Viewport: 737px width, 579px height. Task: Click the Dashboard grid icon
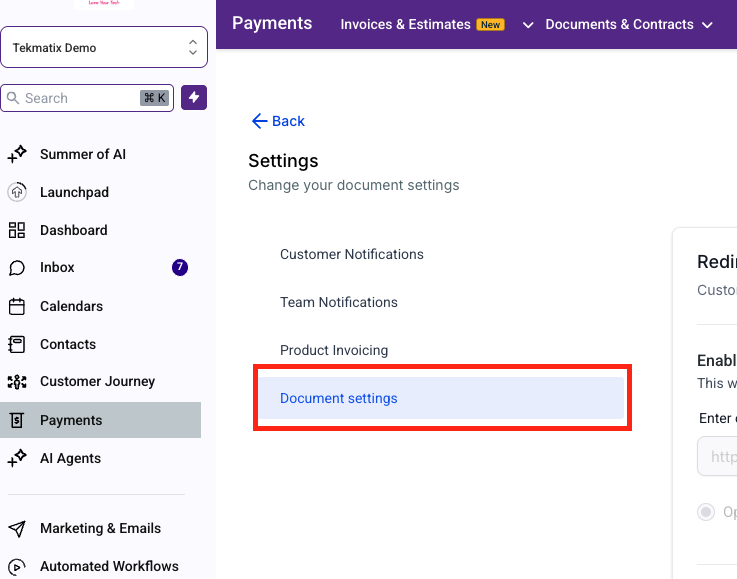pos(17,230)
